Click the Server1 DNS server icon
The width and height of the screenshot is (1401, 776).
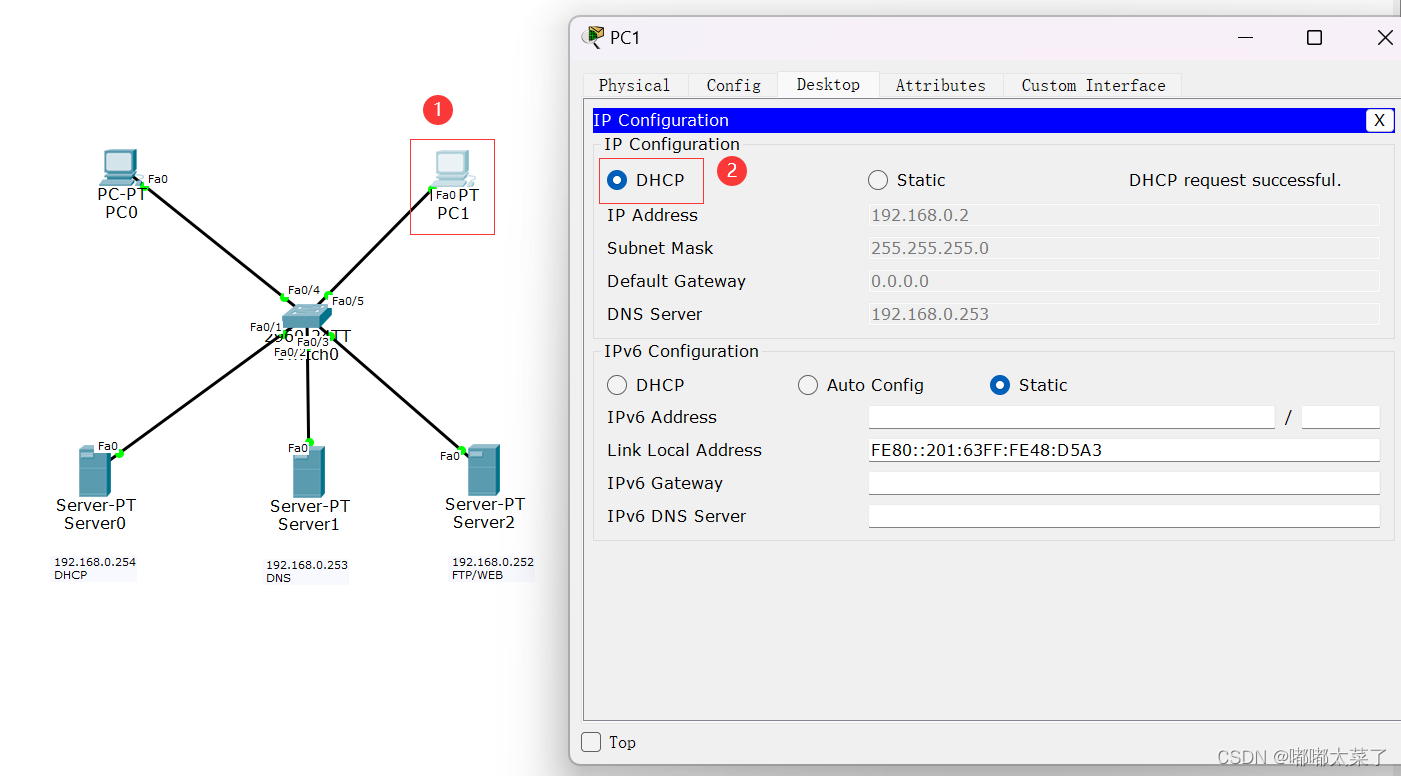(308, 472)
